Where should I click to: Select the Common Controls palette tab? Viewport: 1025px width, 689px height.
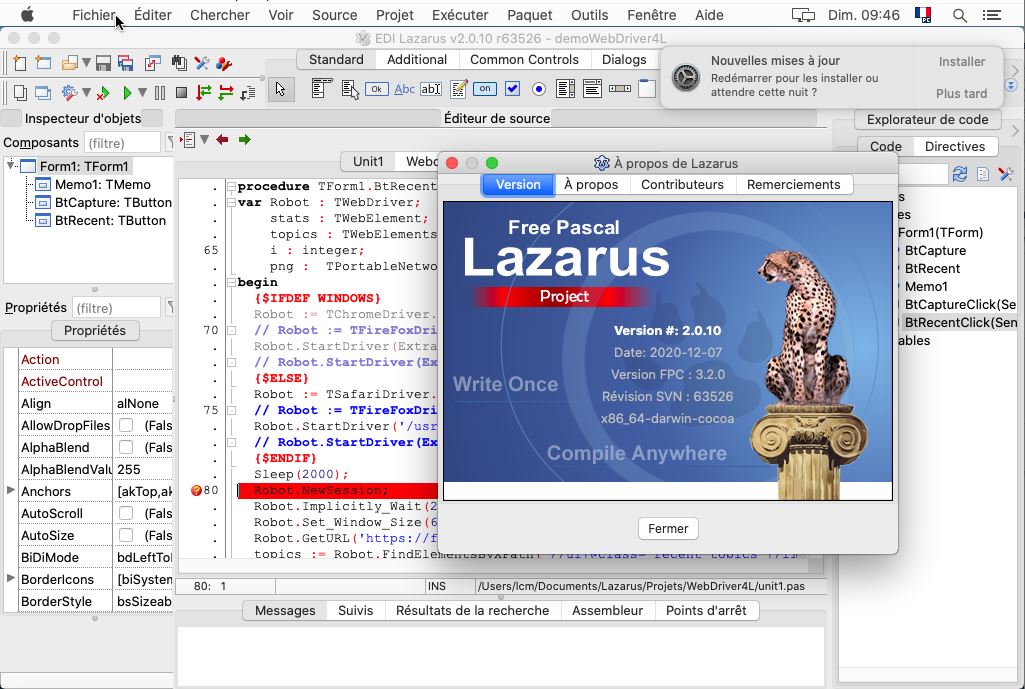[524, 59]
